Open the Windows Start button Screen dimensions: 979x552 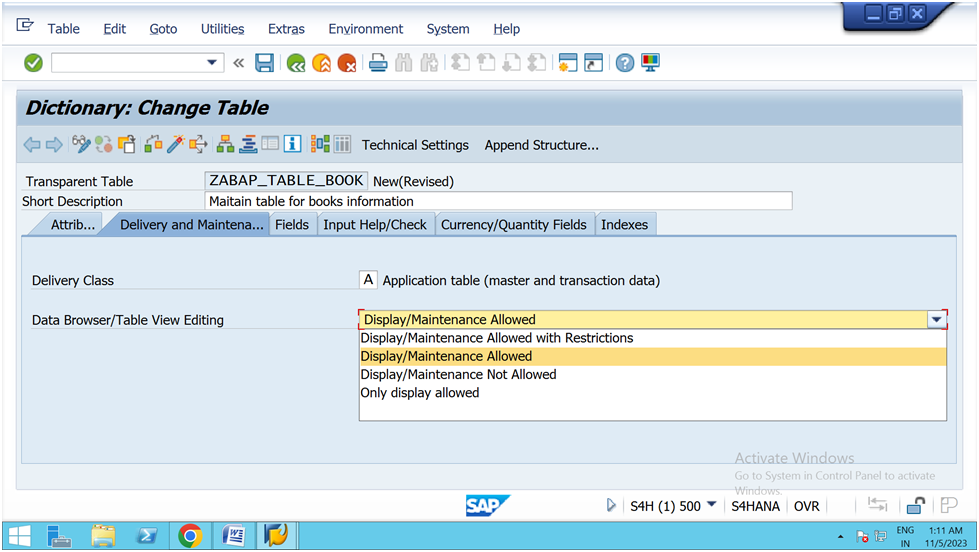(x=19, y=536)
